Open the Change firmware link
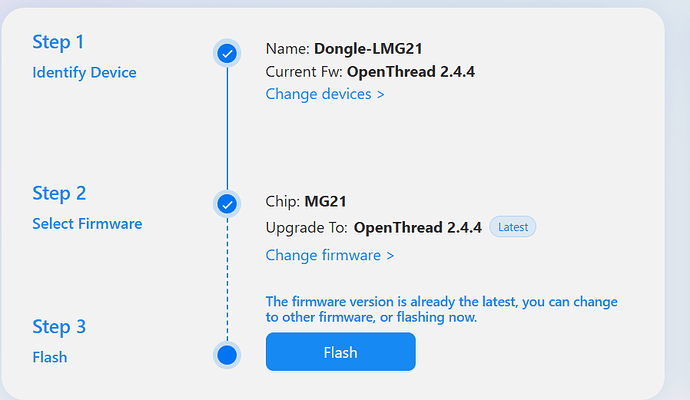The height and width of the screenshot is (400, 690). [x=330, y=255]
